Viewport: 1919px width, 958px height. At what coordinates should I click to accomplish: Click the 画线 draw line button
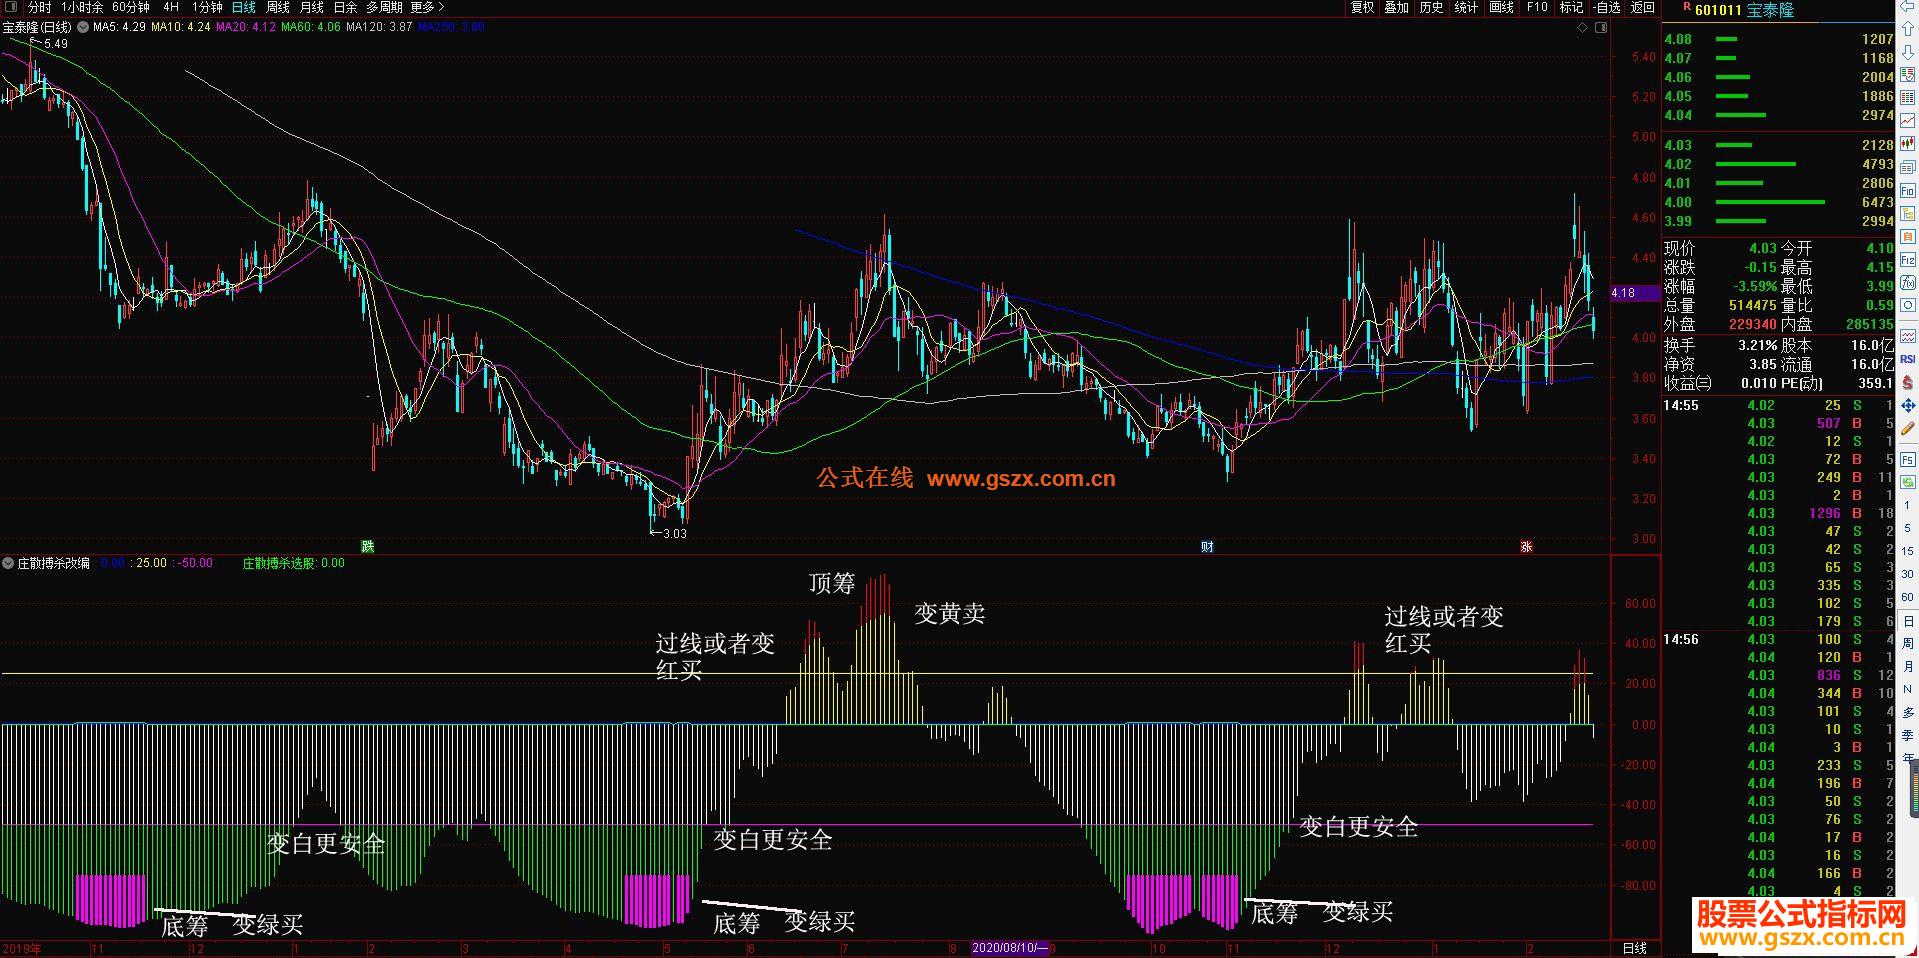(x=1501, y=7)
